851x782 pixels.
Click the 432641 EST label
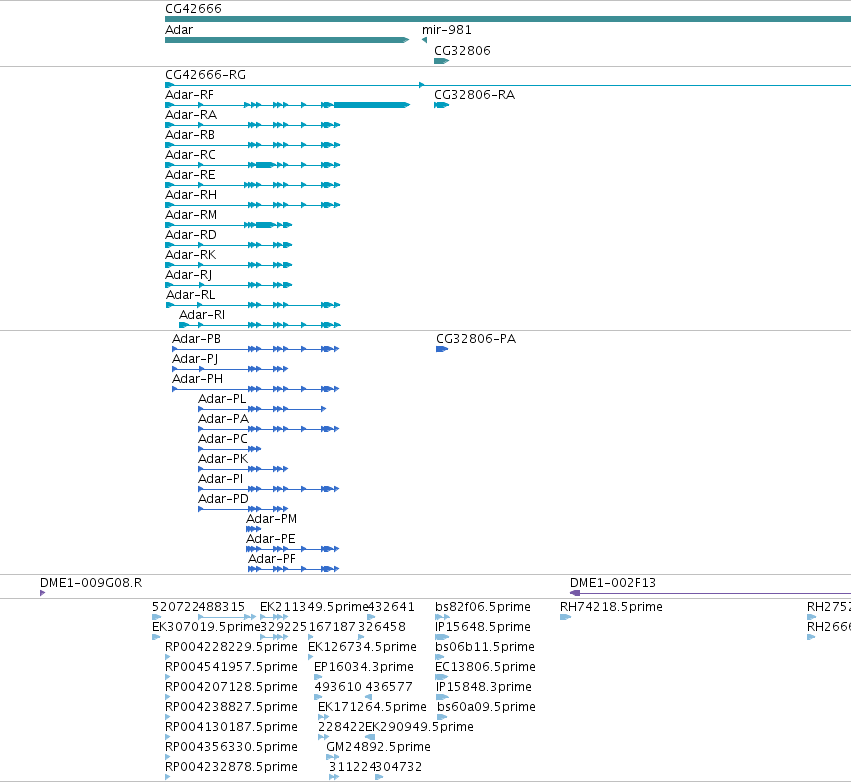point(391,607)
